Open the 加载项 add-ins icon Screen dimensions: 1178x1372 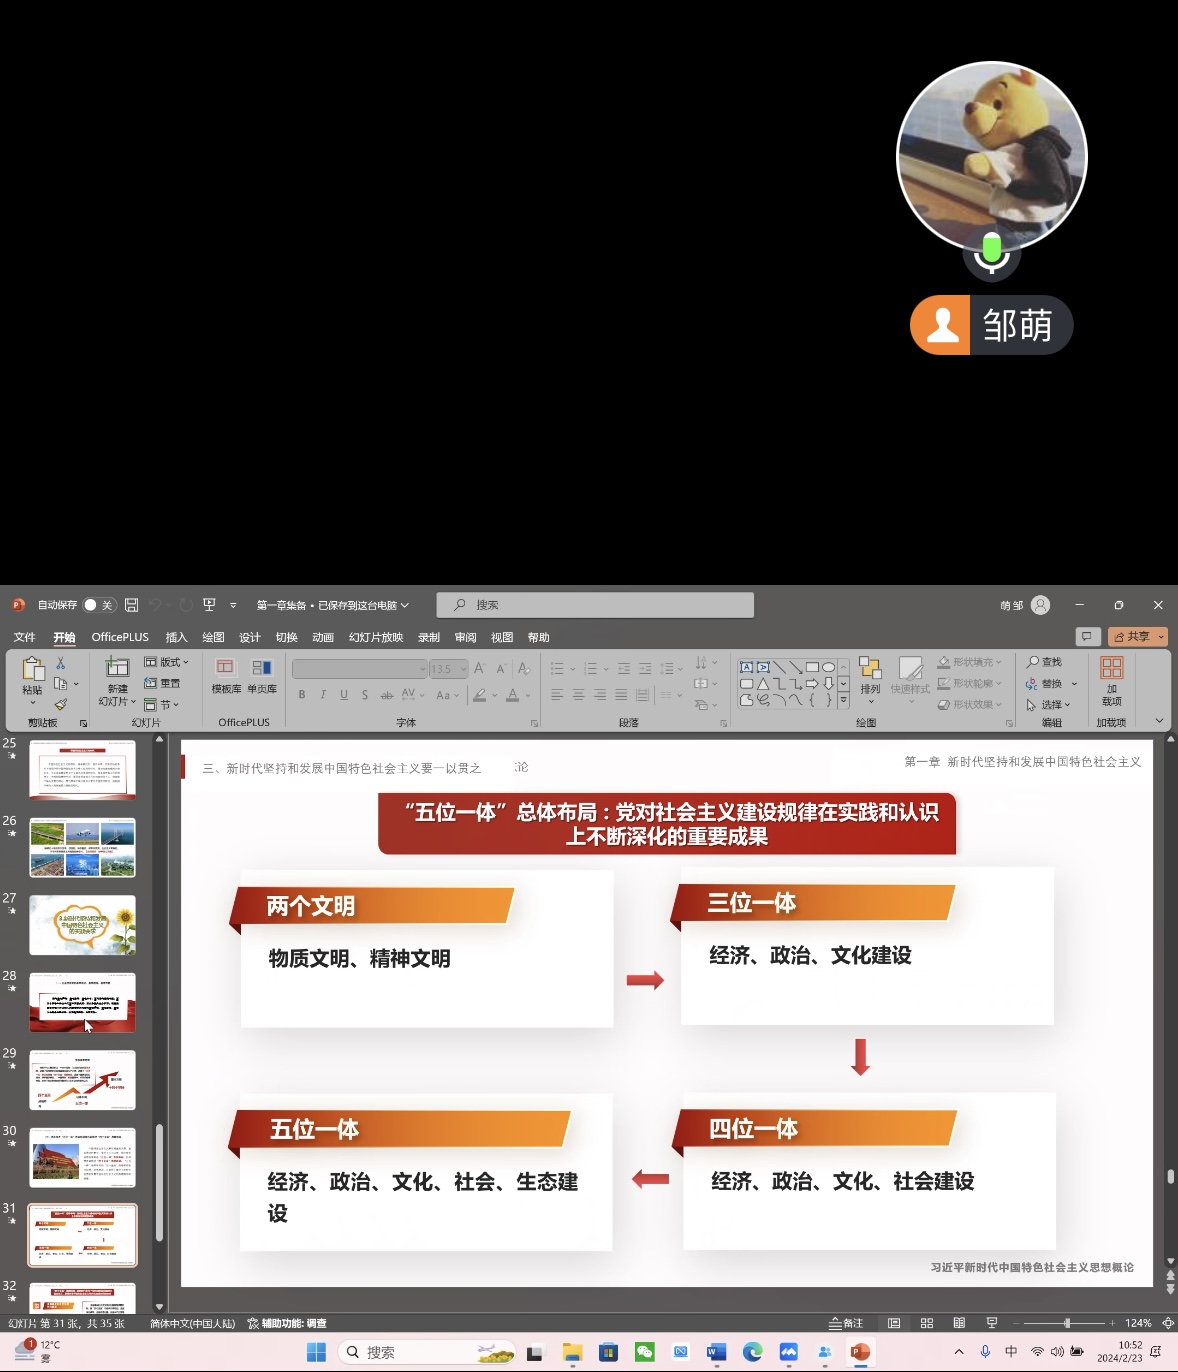1111,679
